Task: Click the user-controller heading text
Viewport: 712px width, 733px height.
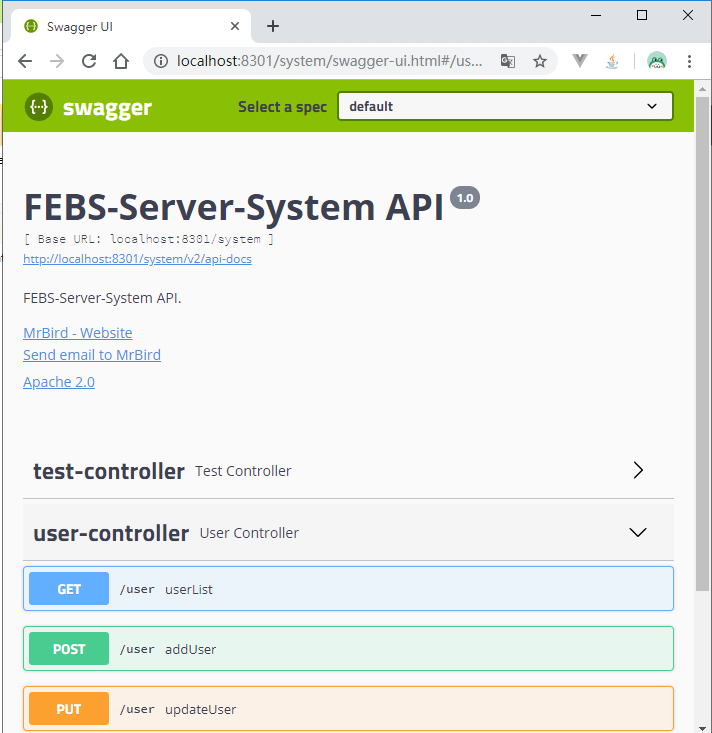Action: (111, 533)
